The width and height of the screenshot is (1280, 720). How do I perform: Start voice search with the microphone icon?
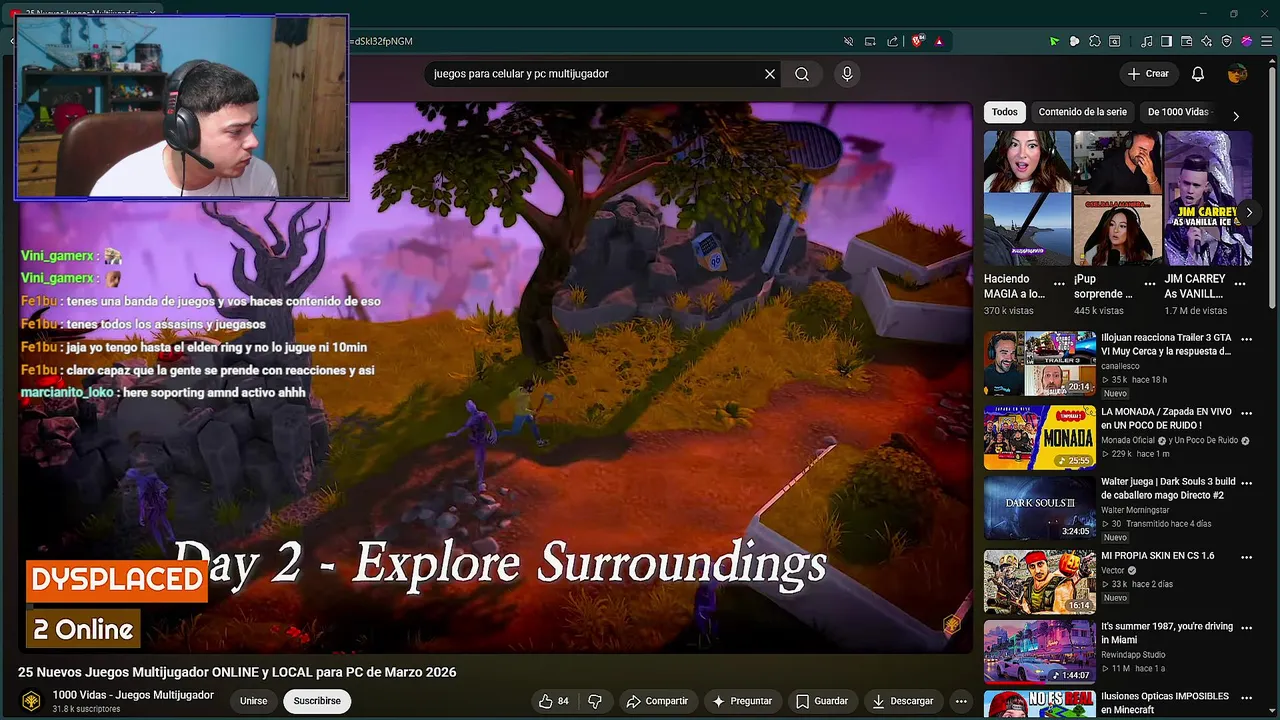pos(847,74)
